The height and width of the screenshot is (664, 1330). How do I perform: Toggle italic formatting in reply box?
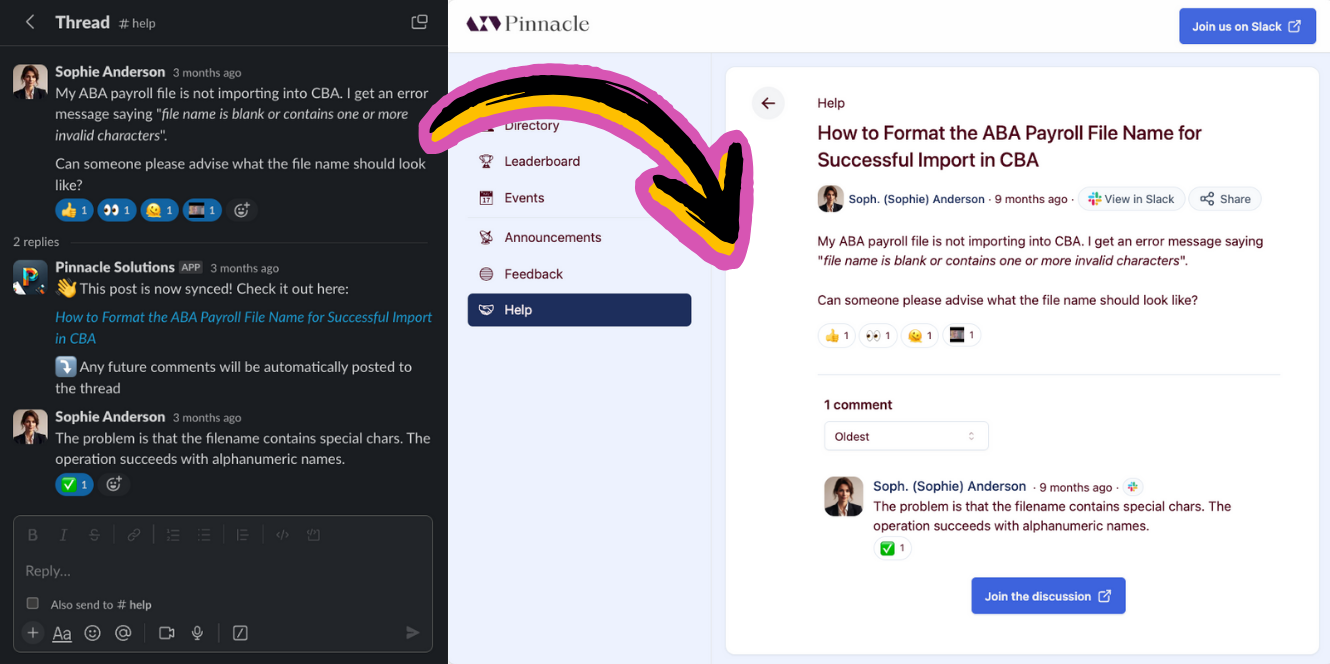pos(63,535)
